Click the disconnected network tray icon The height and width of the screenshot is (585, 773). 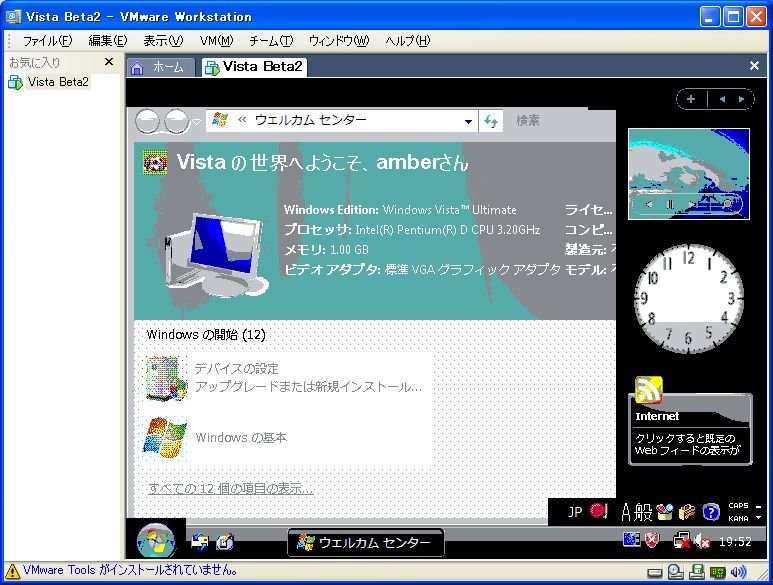click(x=681, y=541)
